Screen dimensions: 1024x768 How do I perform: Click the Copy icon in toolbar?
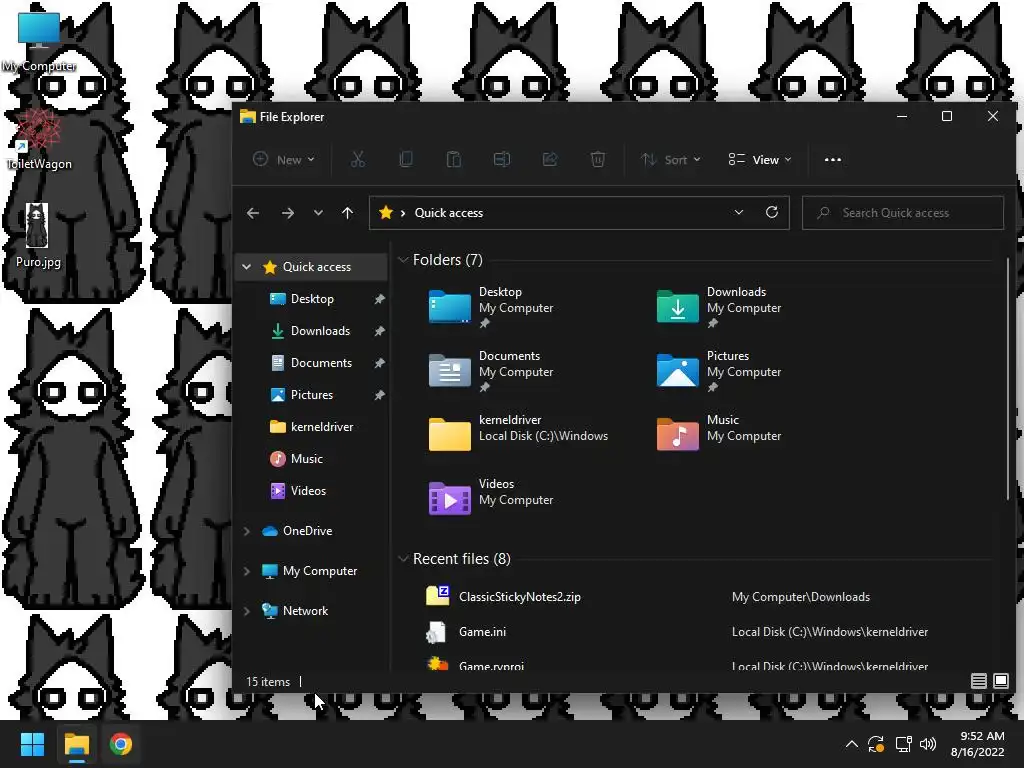tap(406, 159)
